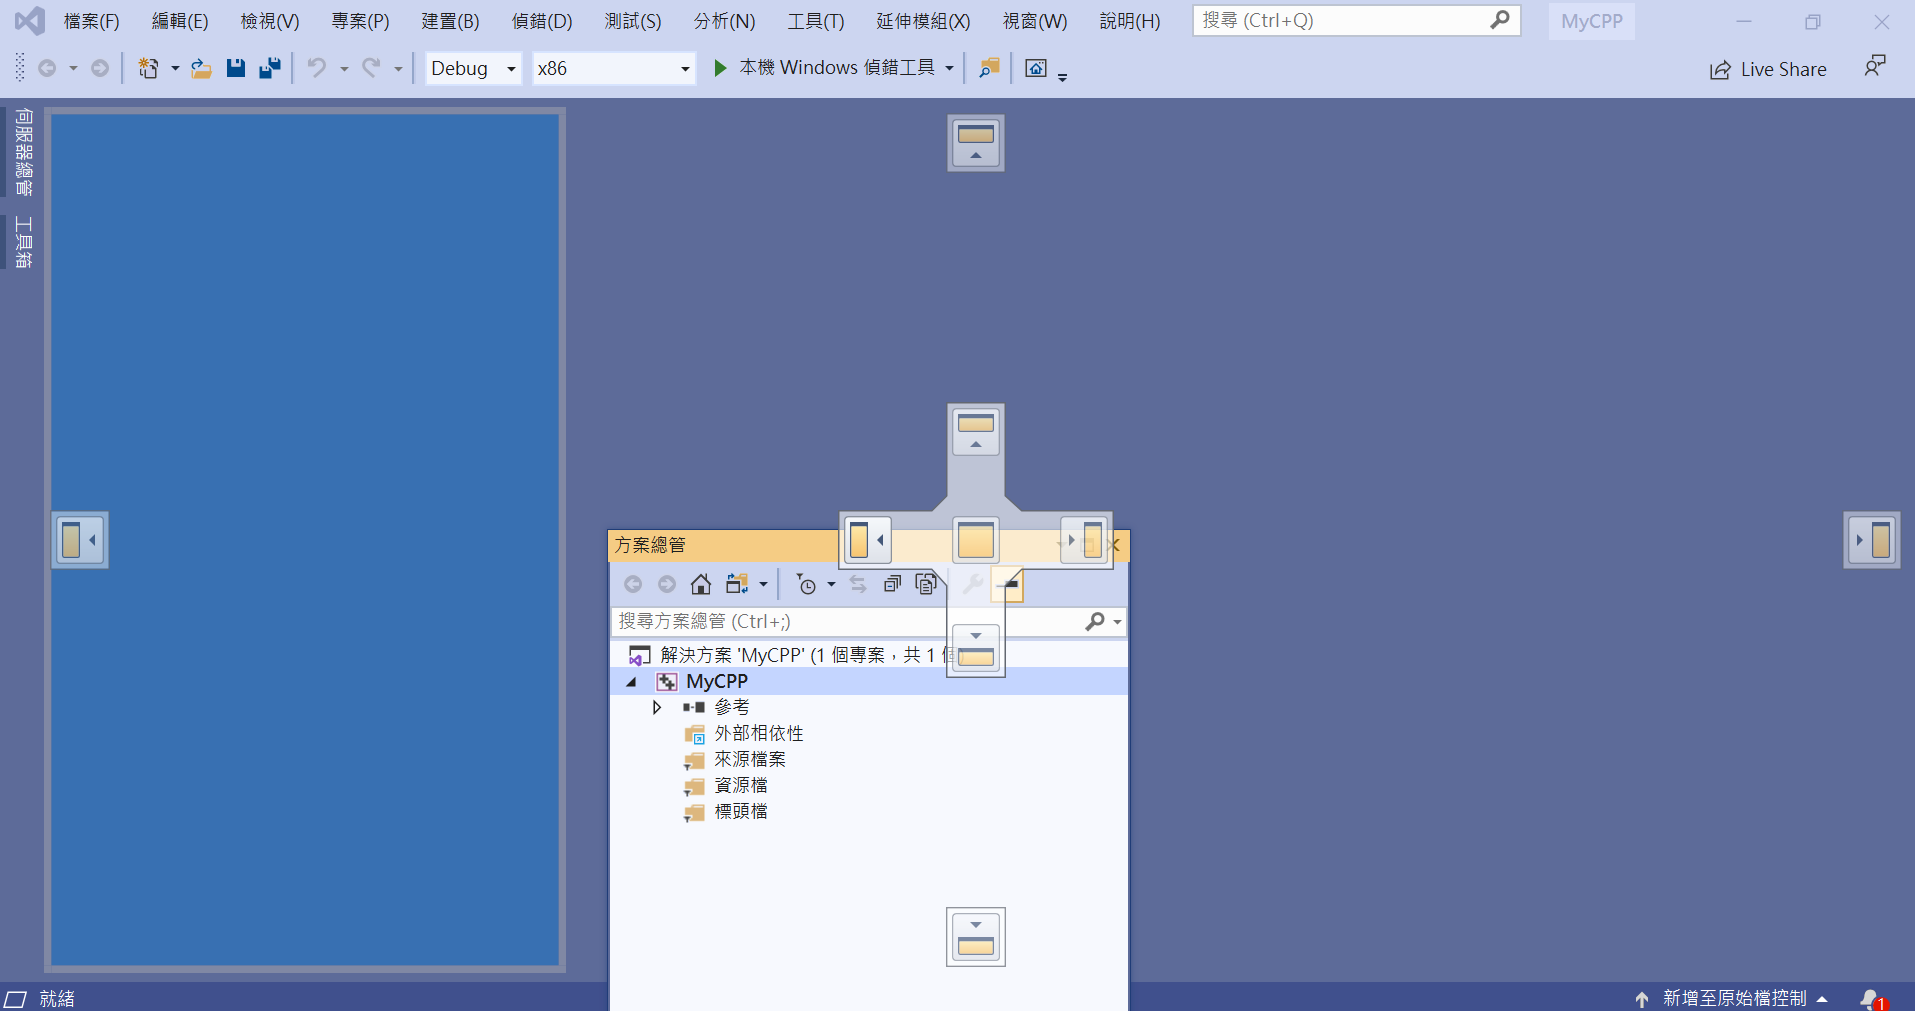Click the Save All toolbar icon
This screenshot has height=1011, width=1915.
(x=269, y=68)
